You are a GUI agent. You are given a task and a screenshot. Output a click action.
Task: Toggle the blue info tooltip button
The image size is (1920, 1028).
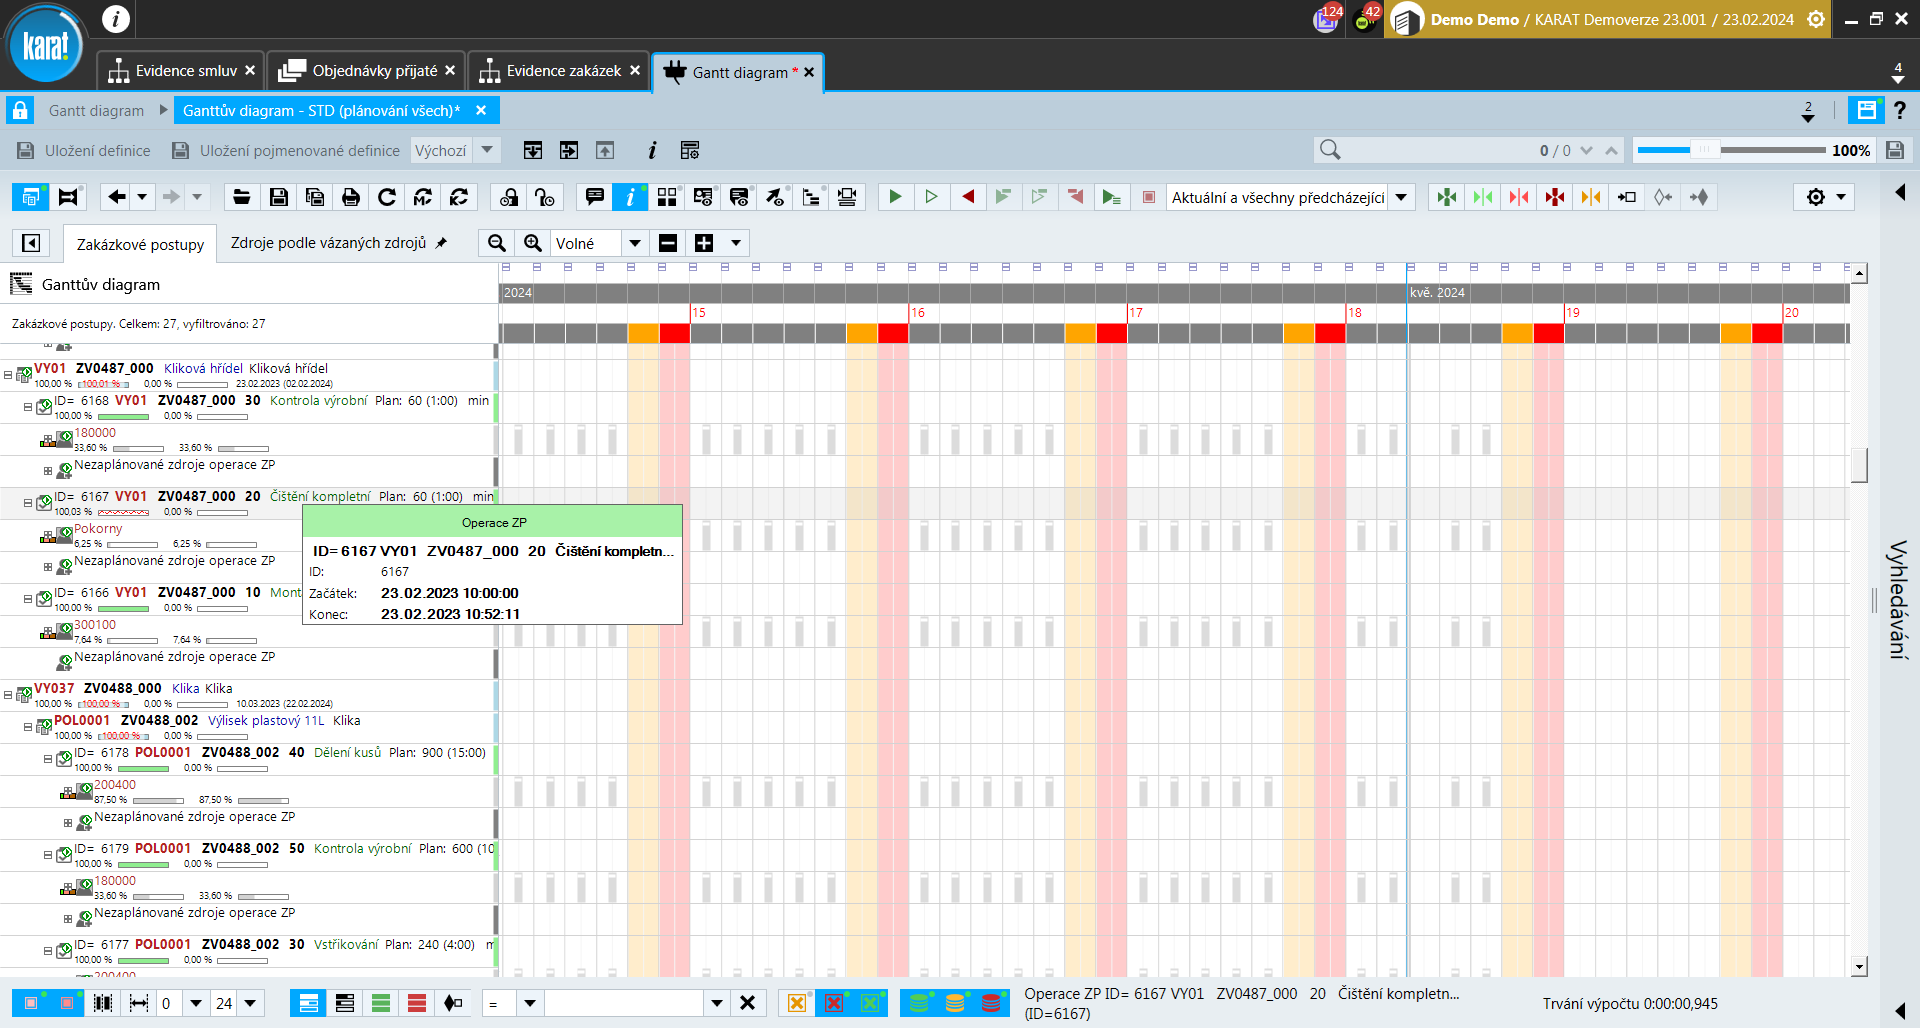tap(630, 197)
